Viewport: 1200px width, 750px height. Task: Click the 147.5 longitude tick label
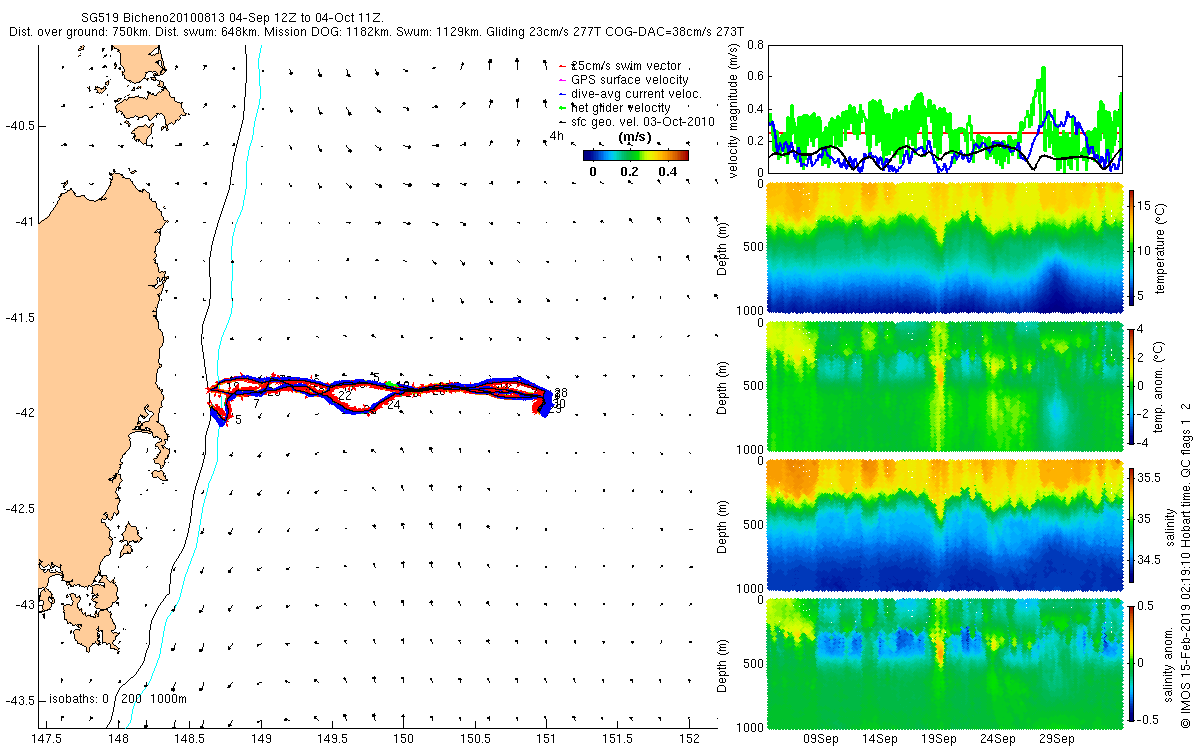tap(47, 738)
